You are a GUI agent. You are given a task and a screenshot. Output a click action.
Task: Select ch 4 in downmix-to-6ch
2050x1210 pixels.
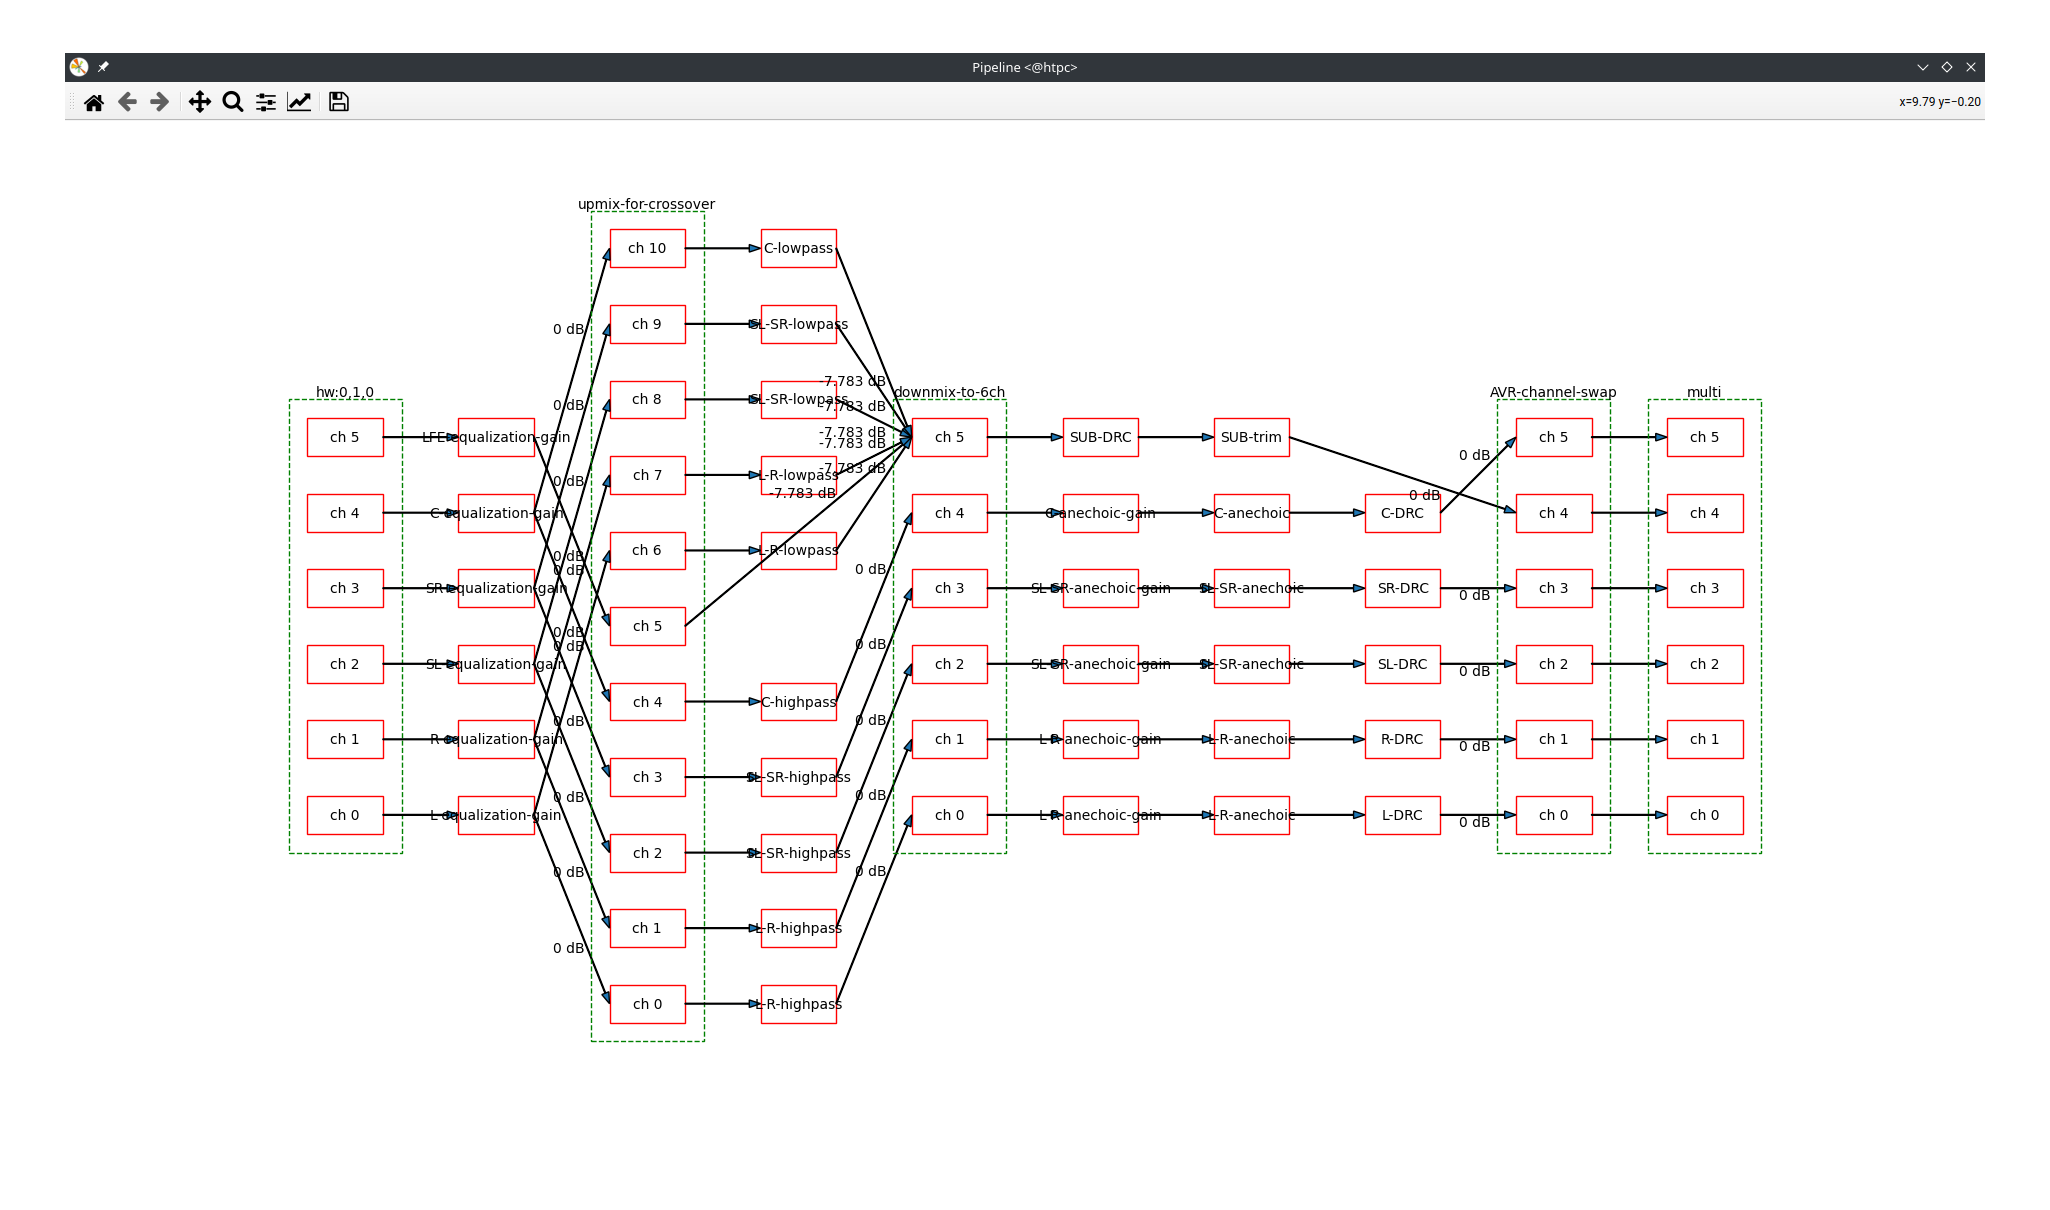[x=950, y=513]
